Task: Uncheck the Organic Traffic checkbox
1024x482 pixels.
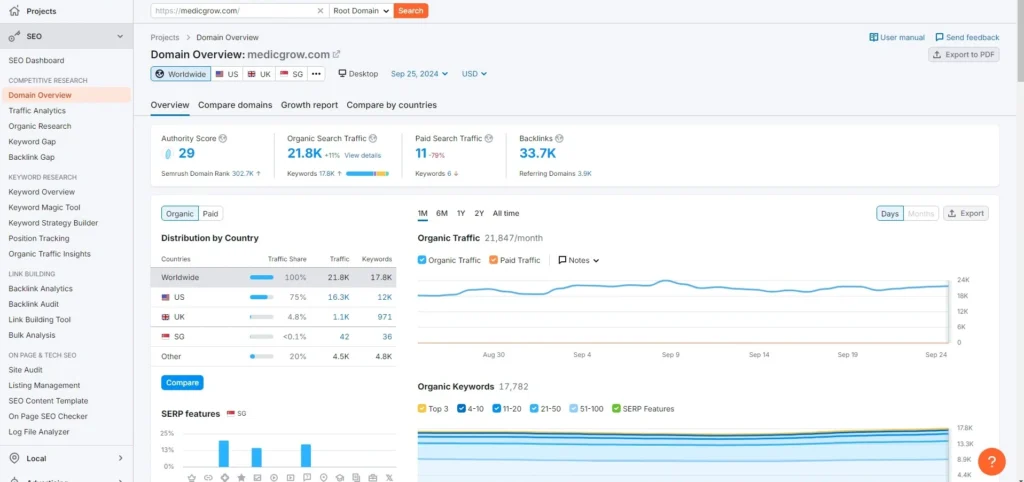Action: point(422,260)
